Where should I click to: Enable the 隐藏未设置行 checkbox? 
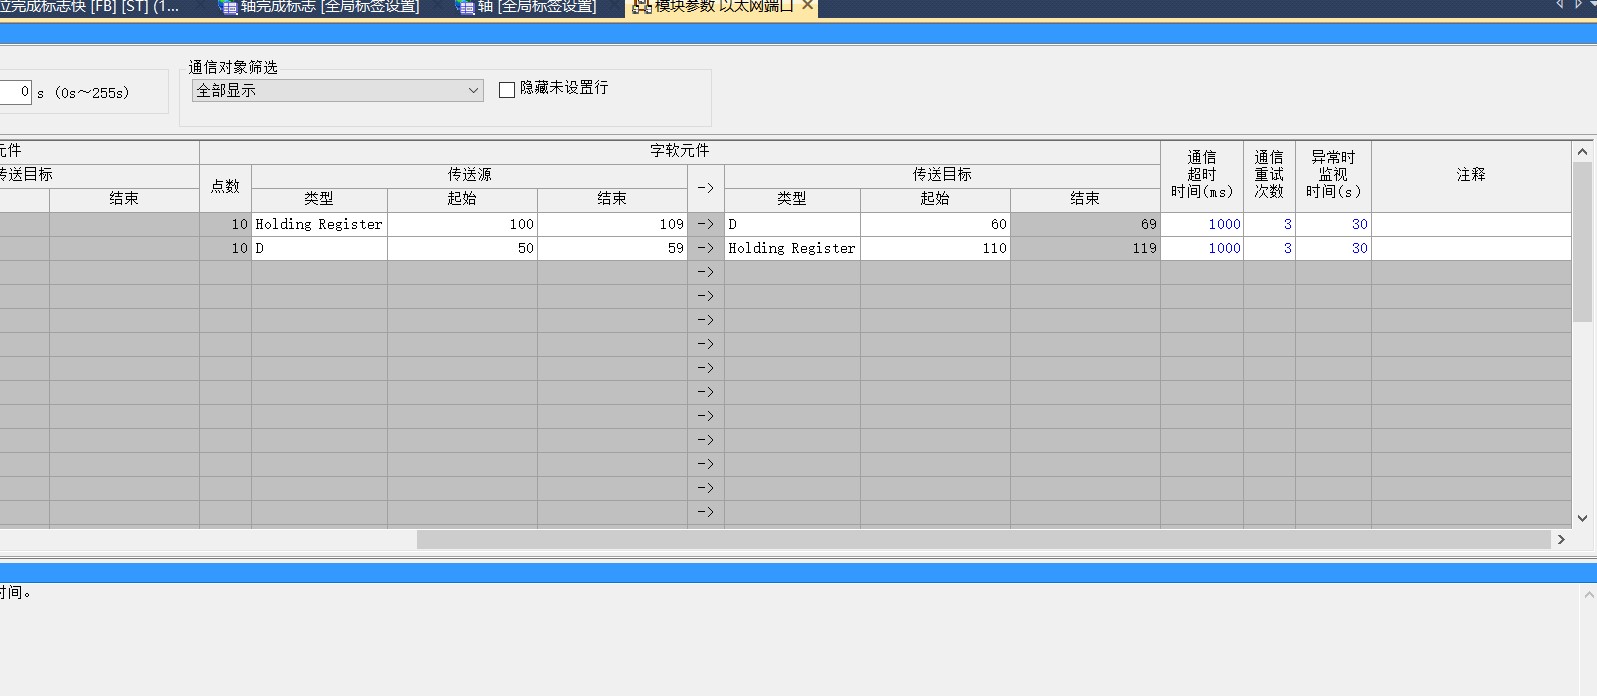[507, 90]
